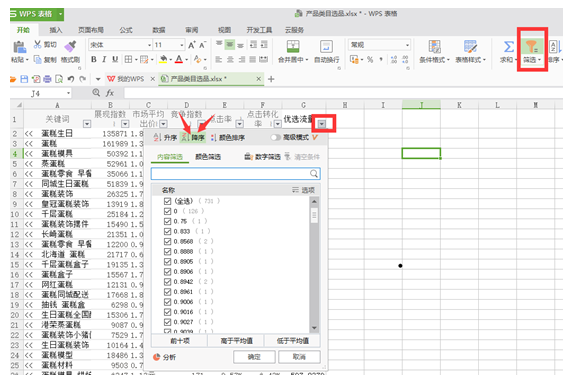Click the 高于平均值 button

click(236, 341)
